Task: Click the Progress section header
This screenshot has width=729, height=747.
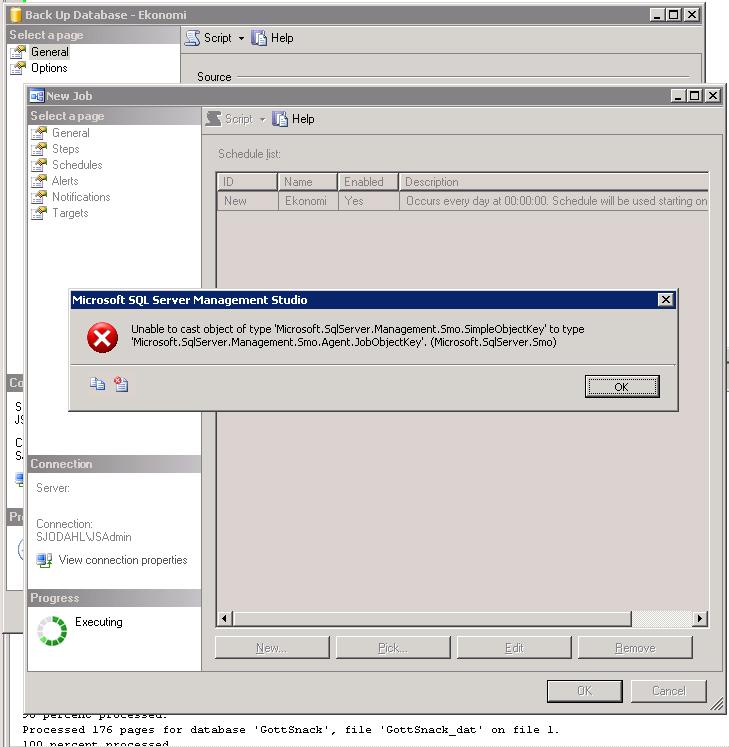Action: 114,598
